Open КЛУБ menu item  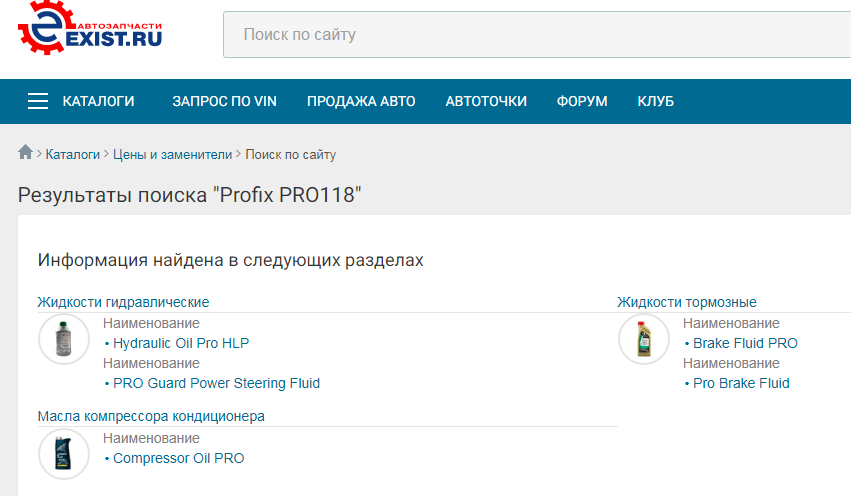[x=656, y=101]
